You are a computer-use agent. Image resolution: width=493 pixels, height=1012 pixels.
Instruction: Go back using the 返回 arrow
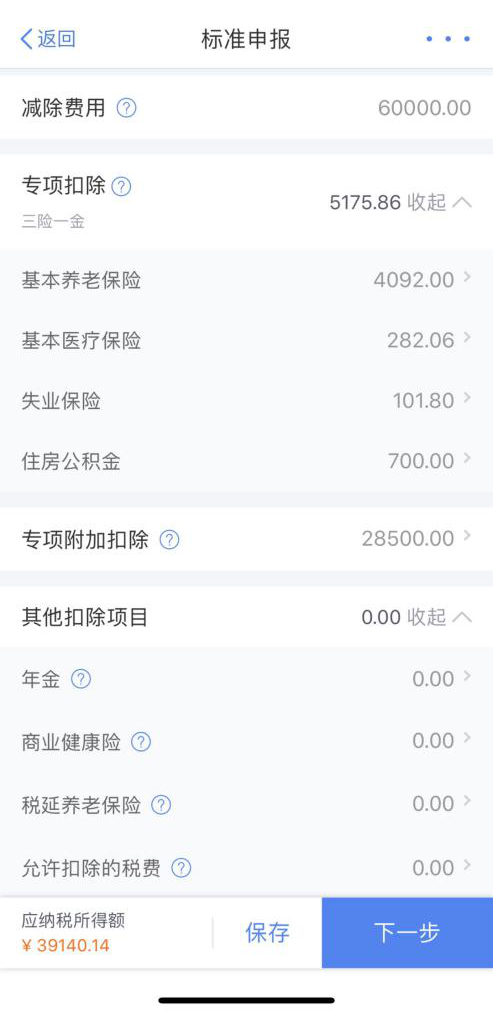tap(48, 39)
